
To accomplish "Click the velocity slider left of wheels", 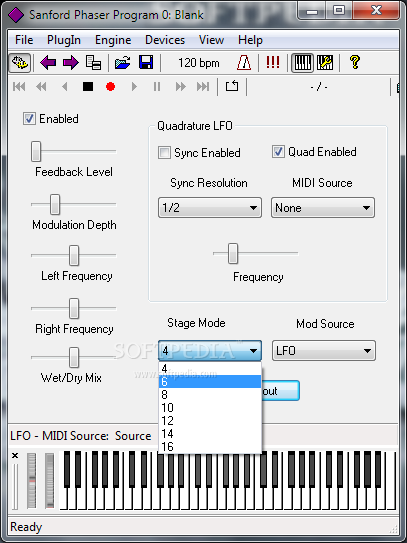I will tap(15, 487).
